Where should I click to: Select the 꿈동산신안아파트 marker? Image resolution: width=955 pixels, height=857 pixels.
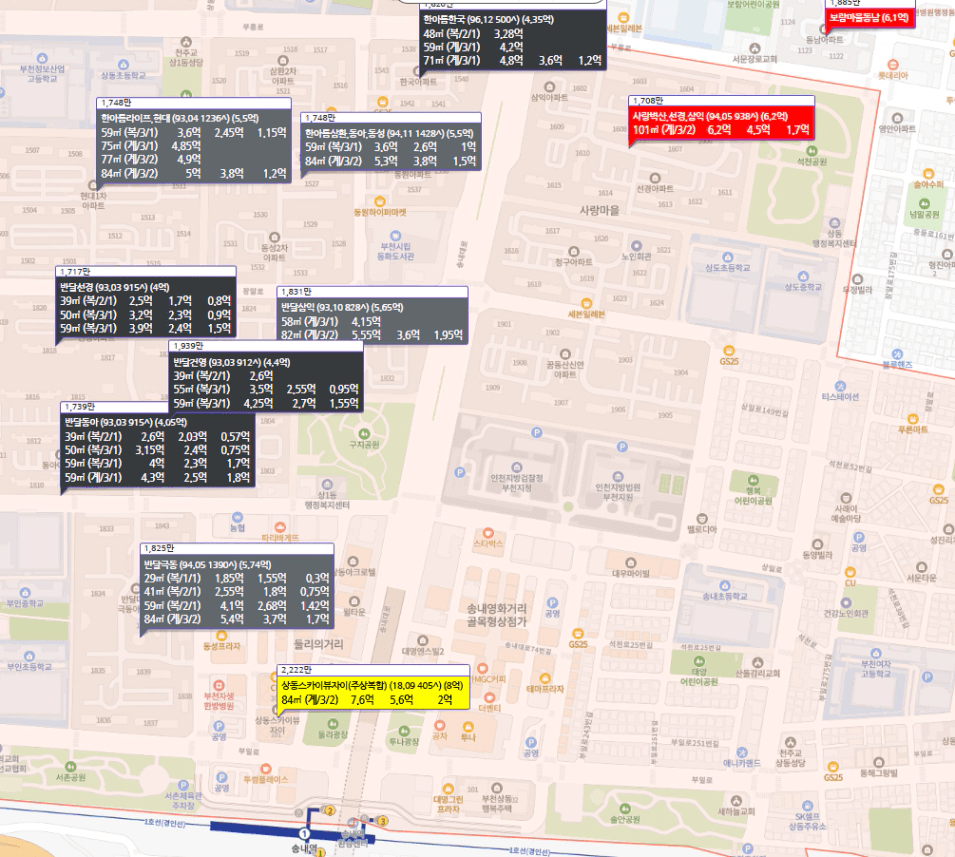565,354
